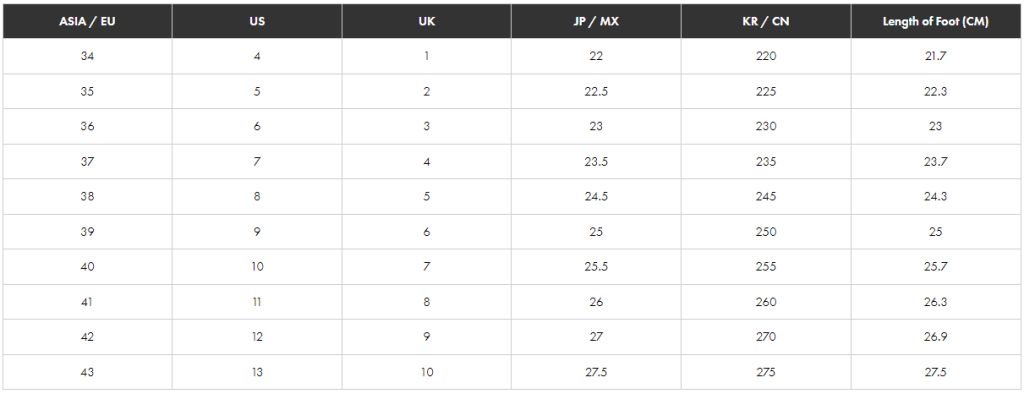Screen dimensions: 1024x394
Task: Click the KR / CN column header
Action: (x=766, y=22)
